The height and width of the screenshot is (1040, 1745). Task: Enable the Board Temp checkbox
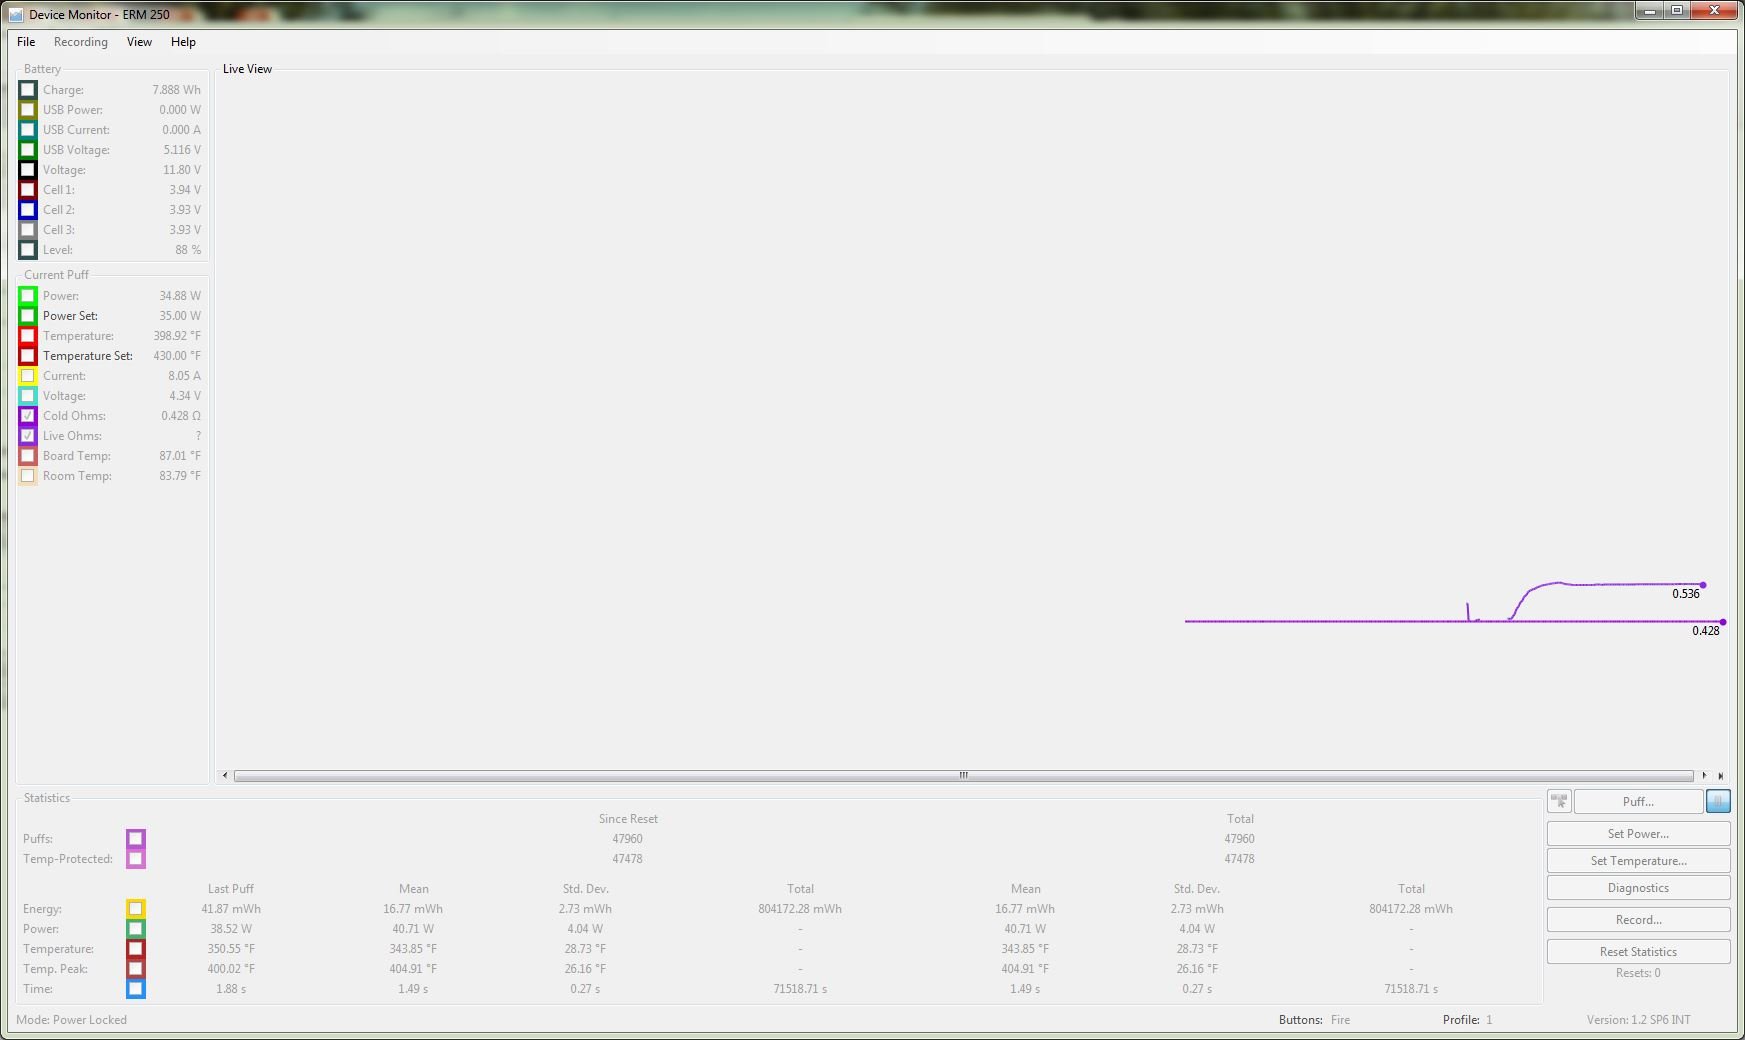pos(28,456)
